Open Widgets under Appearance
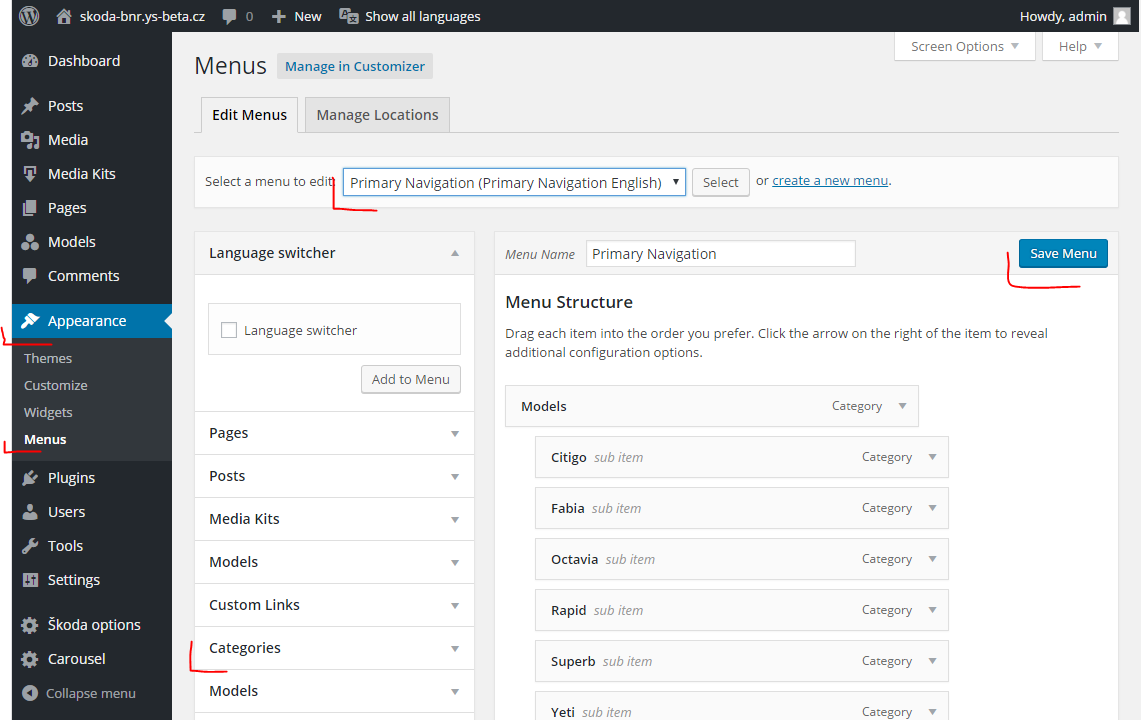Image resolution: width=1141 pixels, height=720 pixels. pos(48,412)
